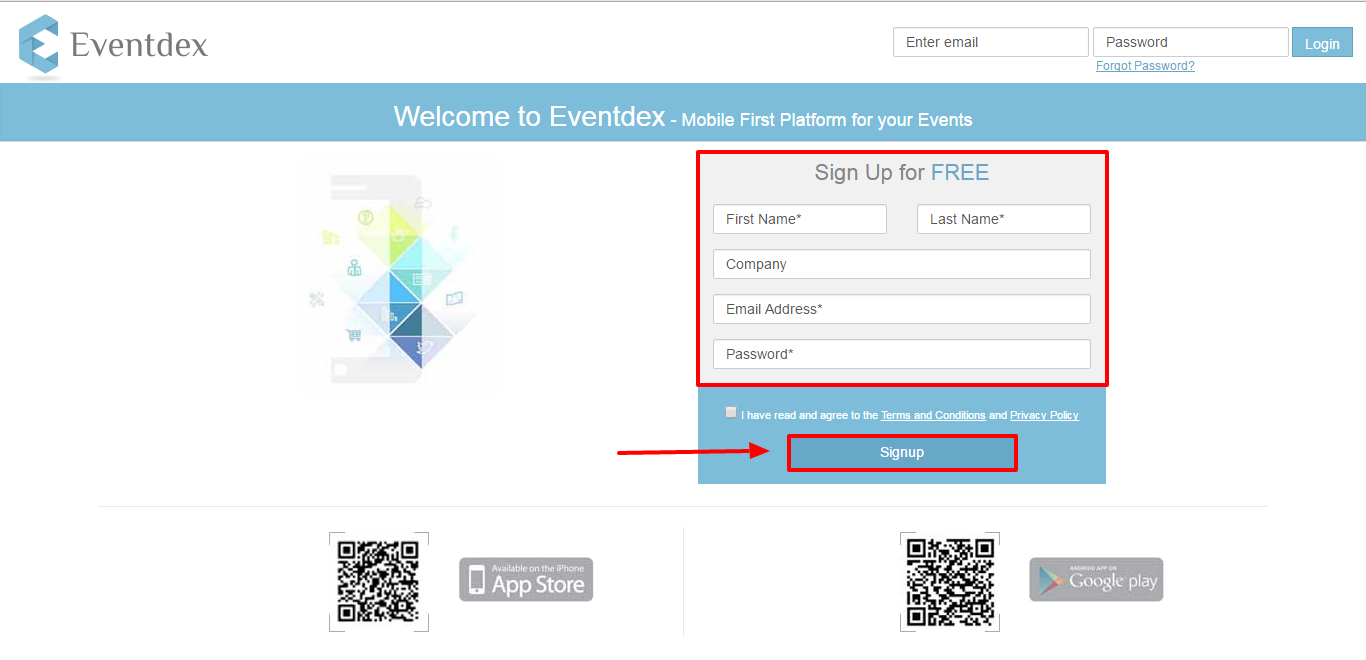Viewport: 1366px width, 660px height.
Task: Open the App Store download badge
Action: pyautogui.click(x=526, y=580)
